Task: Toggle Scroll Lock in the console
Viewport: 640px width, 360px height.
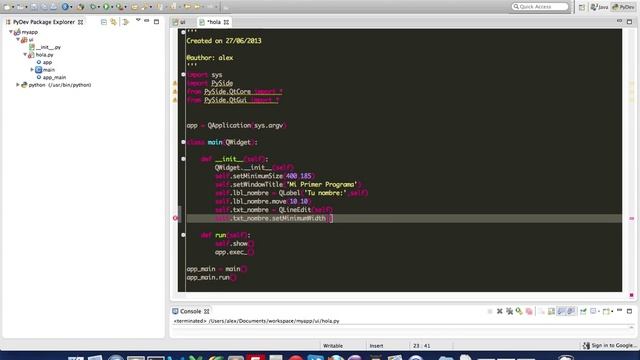Action: [x=551, y=311]
